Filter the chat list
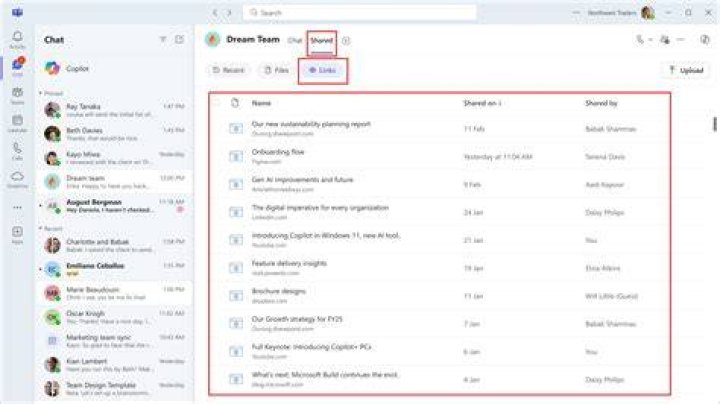Screen dimensions: 720x404 click(x=163, y=40)
